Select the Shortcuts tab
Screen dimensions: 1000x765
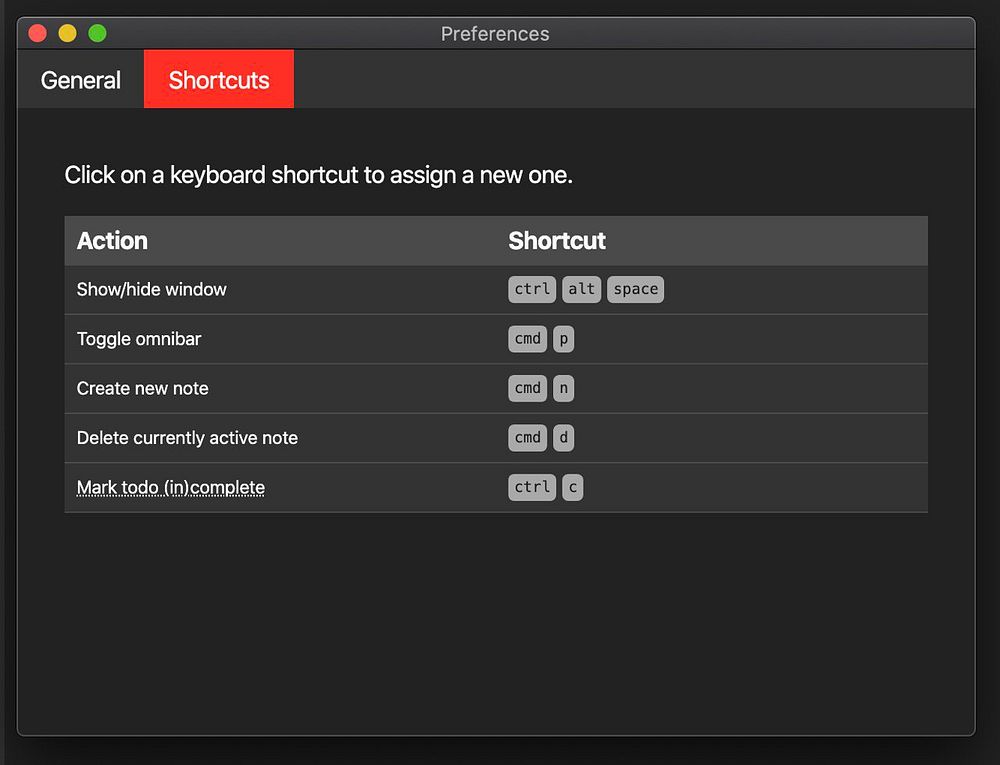click(x=219, y=80)
